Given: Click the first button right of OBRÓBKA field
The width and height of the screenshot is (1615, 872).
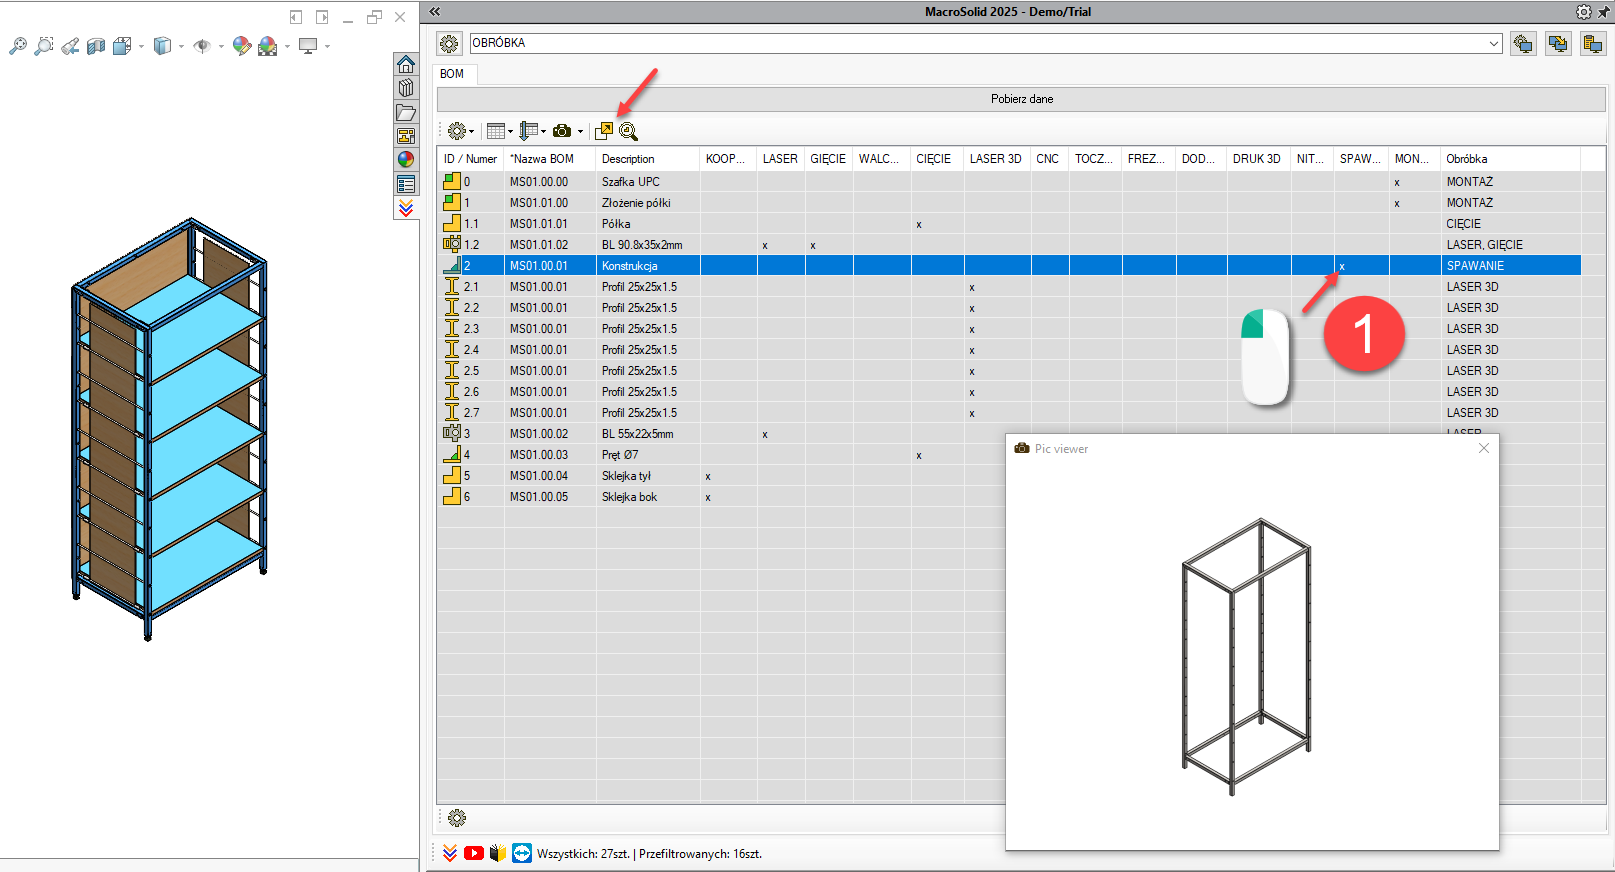Looking at the screenshot, I should tap(1524, 44).
